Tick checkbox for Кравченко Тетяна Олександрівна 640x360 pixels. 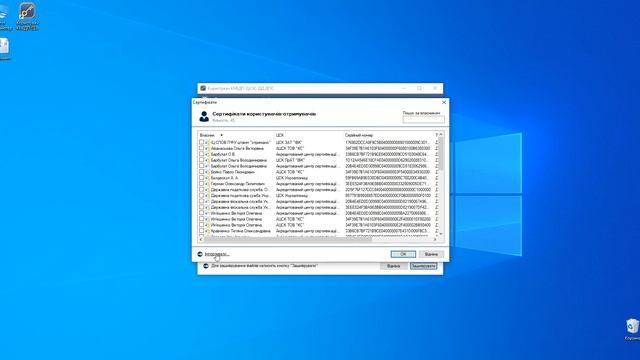click(202, 231)
